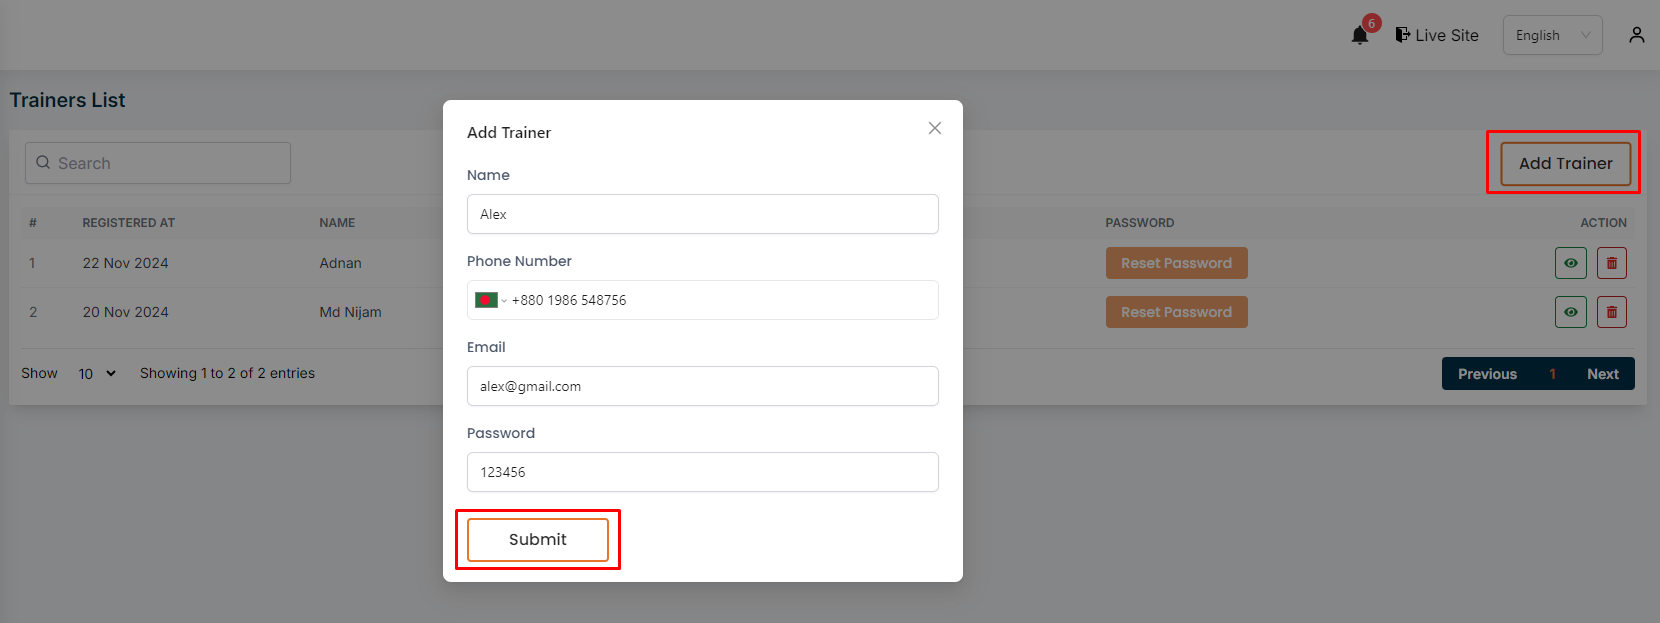
Task: Delete trainer Adnan with the trash icon
Action: [x=1612, y=262]
